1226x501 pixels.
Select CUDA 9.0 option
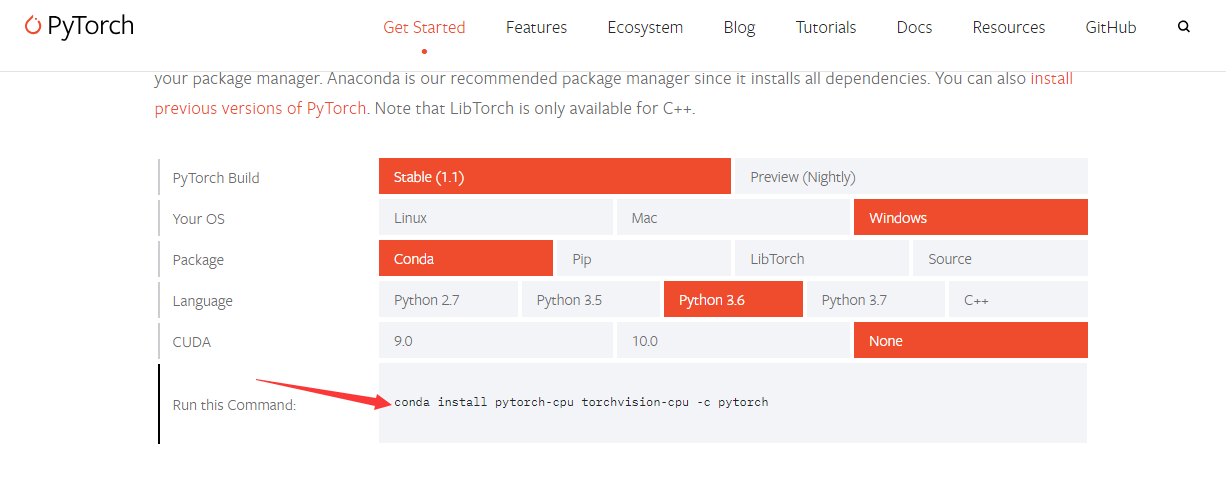[495, 341]
